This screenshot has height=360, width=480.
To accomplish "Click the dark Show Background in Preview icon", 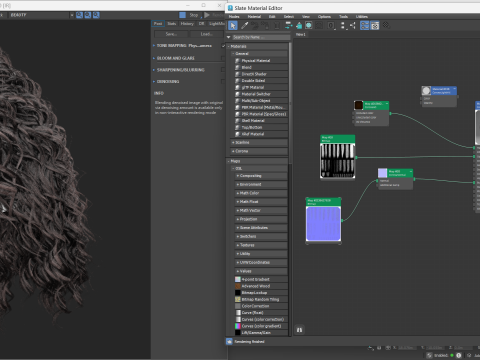I will click(319, 25).
